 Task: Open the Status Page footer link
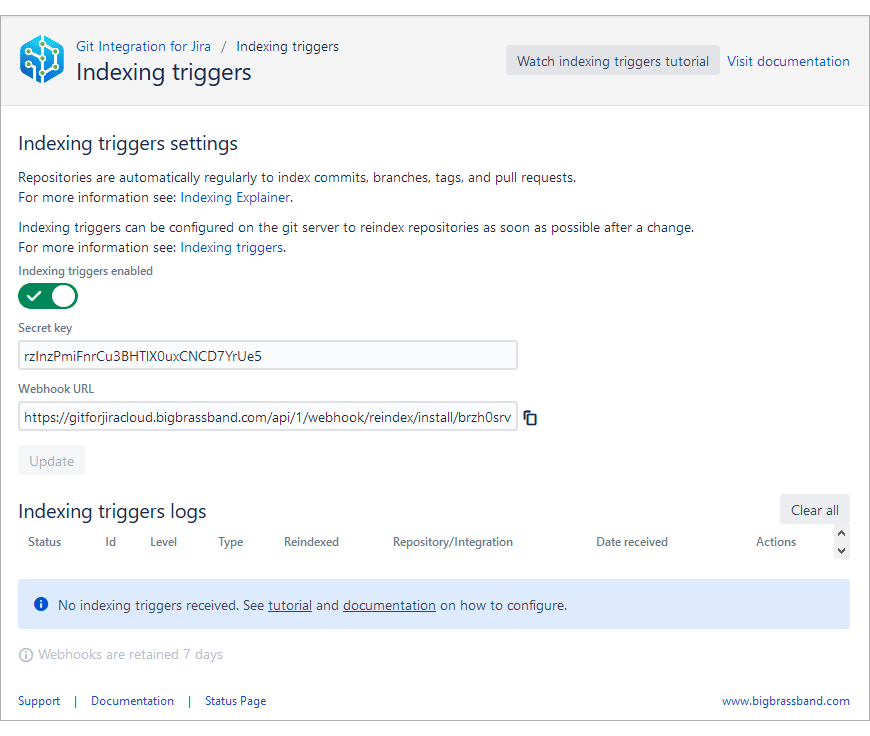[x=235, y=701]
